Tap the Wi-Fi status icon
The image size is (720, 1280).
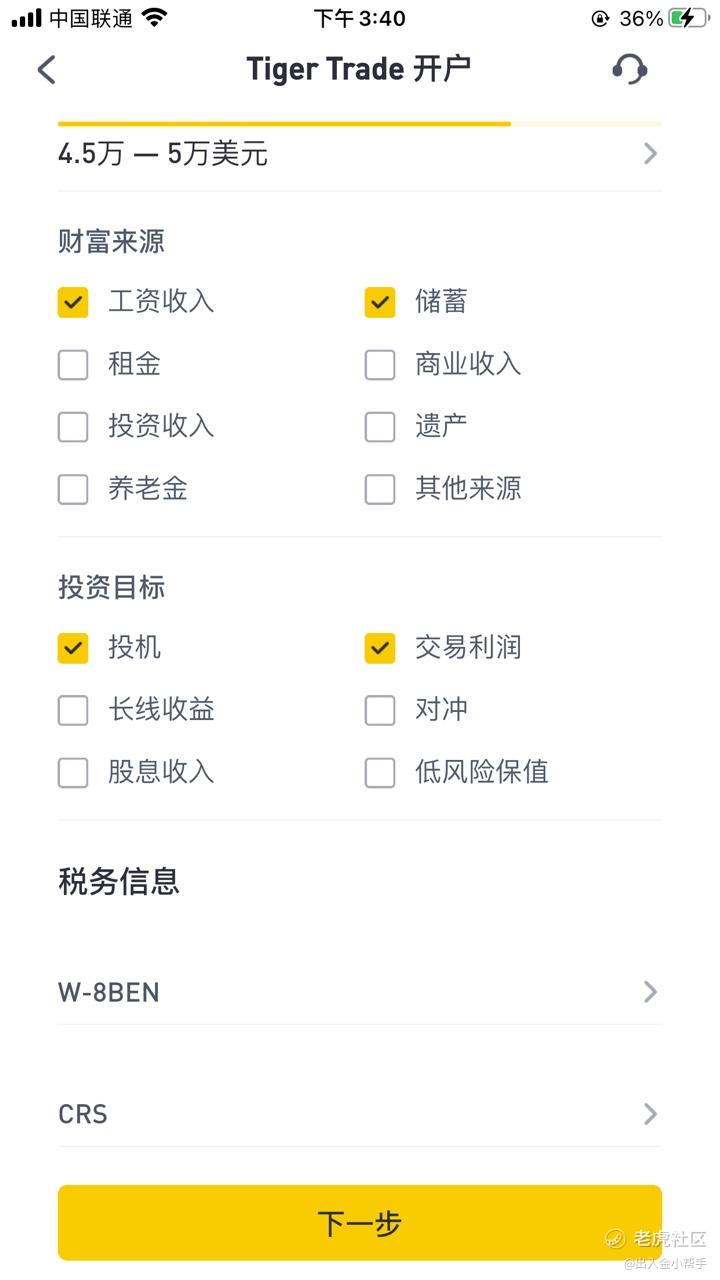155,18
